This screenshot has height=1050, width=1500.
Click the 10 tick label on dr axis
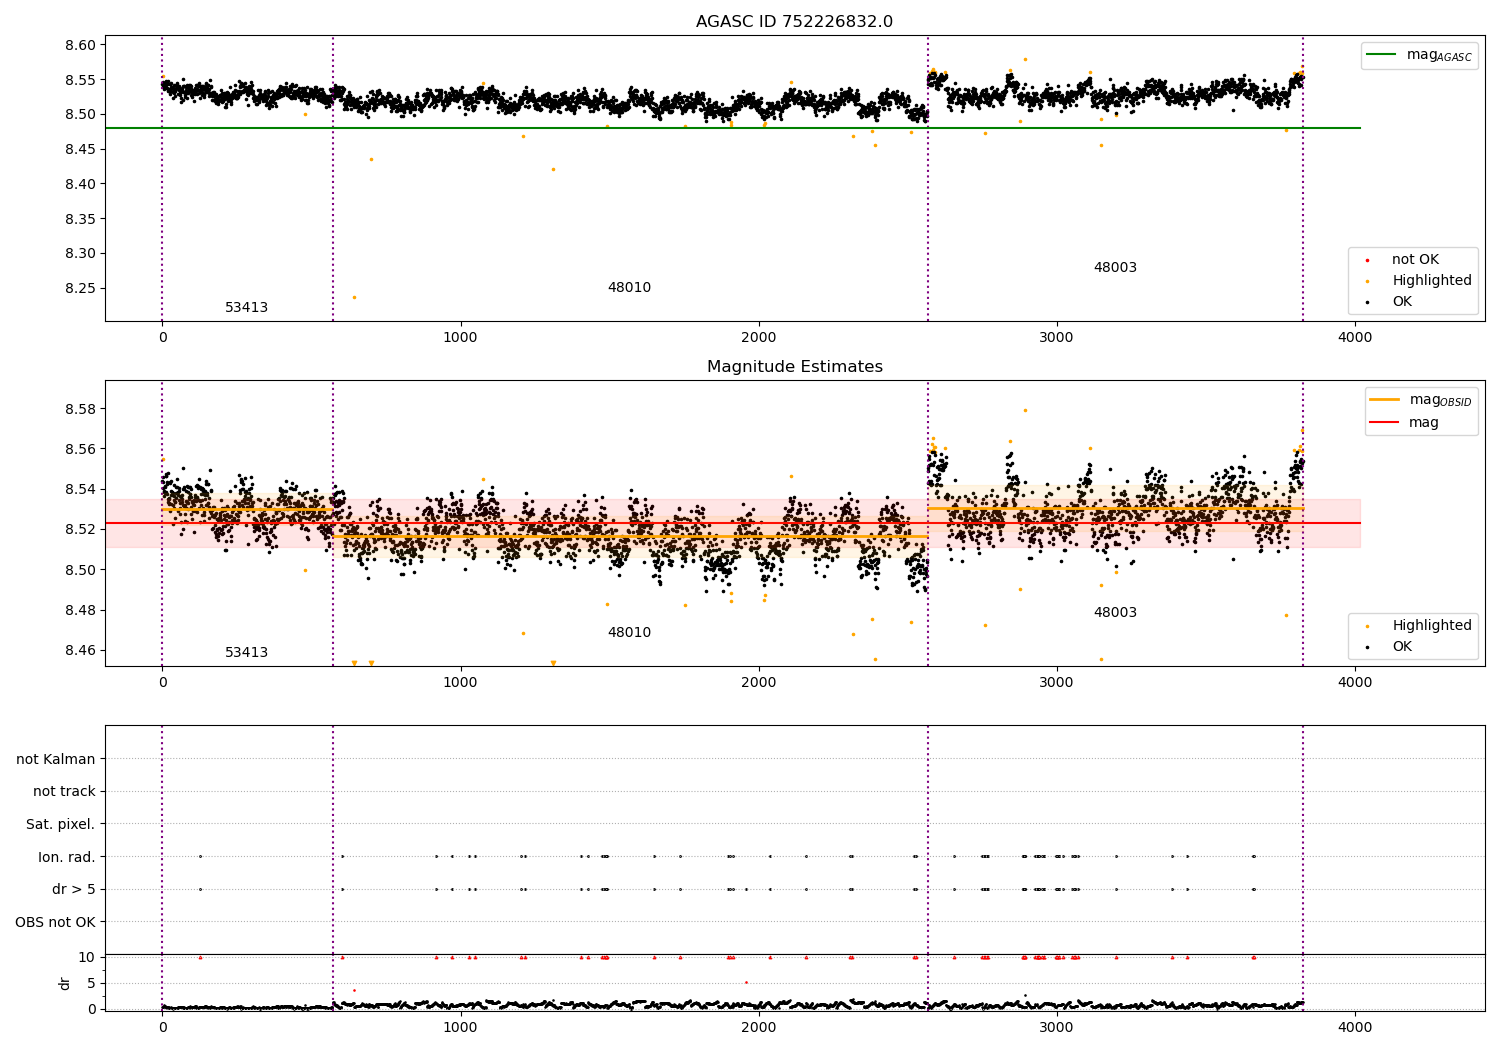coord(87,957)
